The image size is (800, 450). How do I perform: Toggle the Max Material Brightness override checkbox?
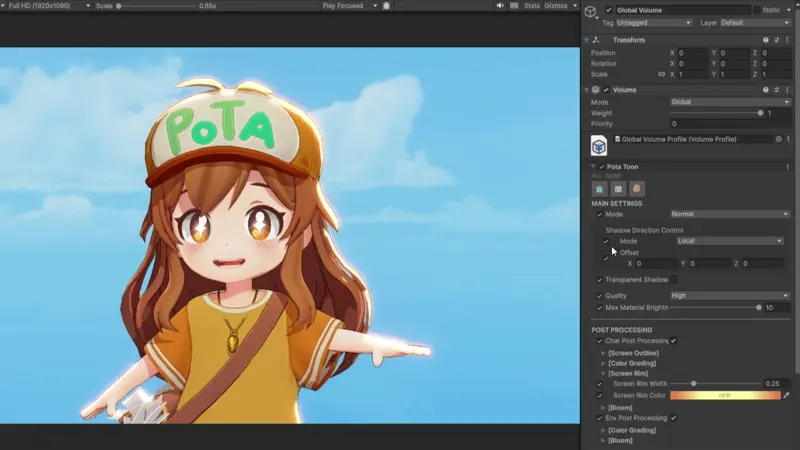(599, 308)
